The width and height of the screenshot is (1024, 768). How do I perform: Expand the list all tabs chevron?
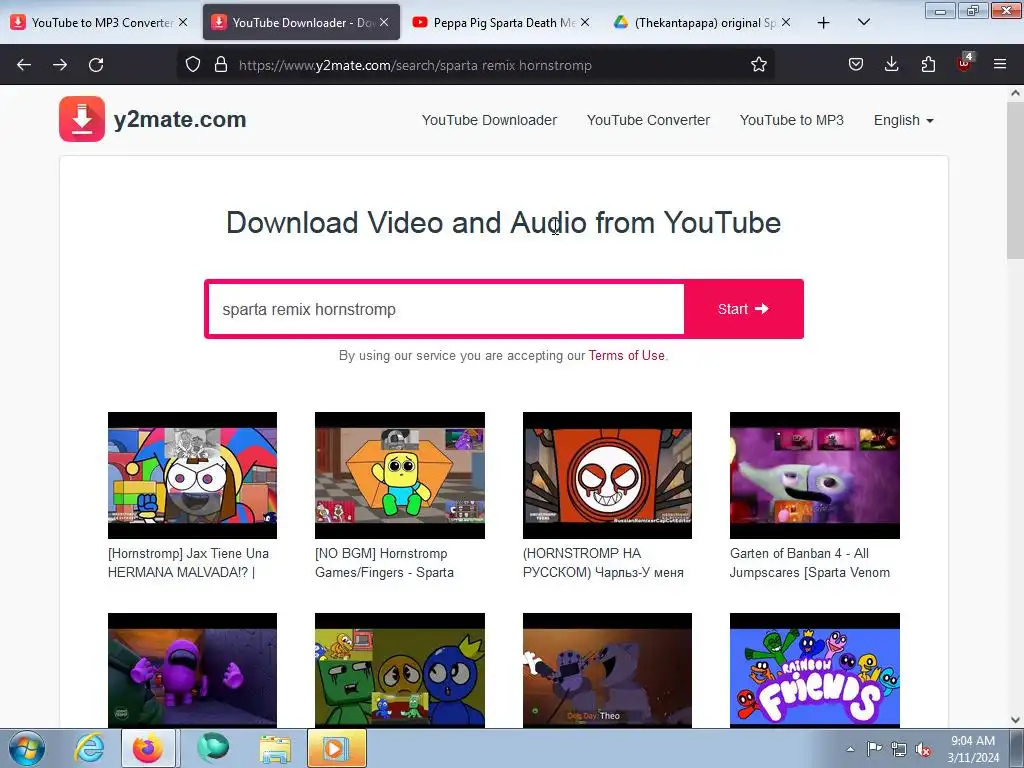(863, 22)
